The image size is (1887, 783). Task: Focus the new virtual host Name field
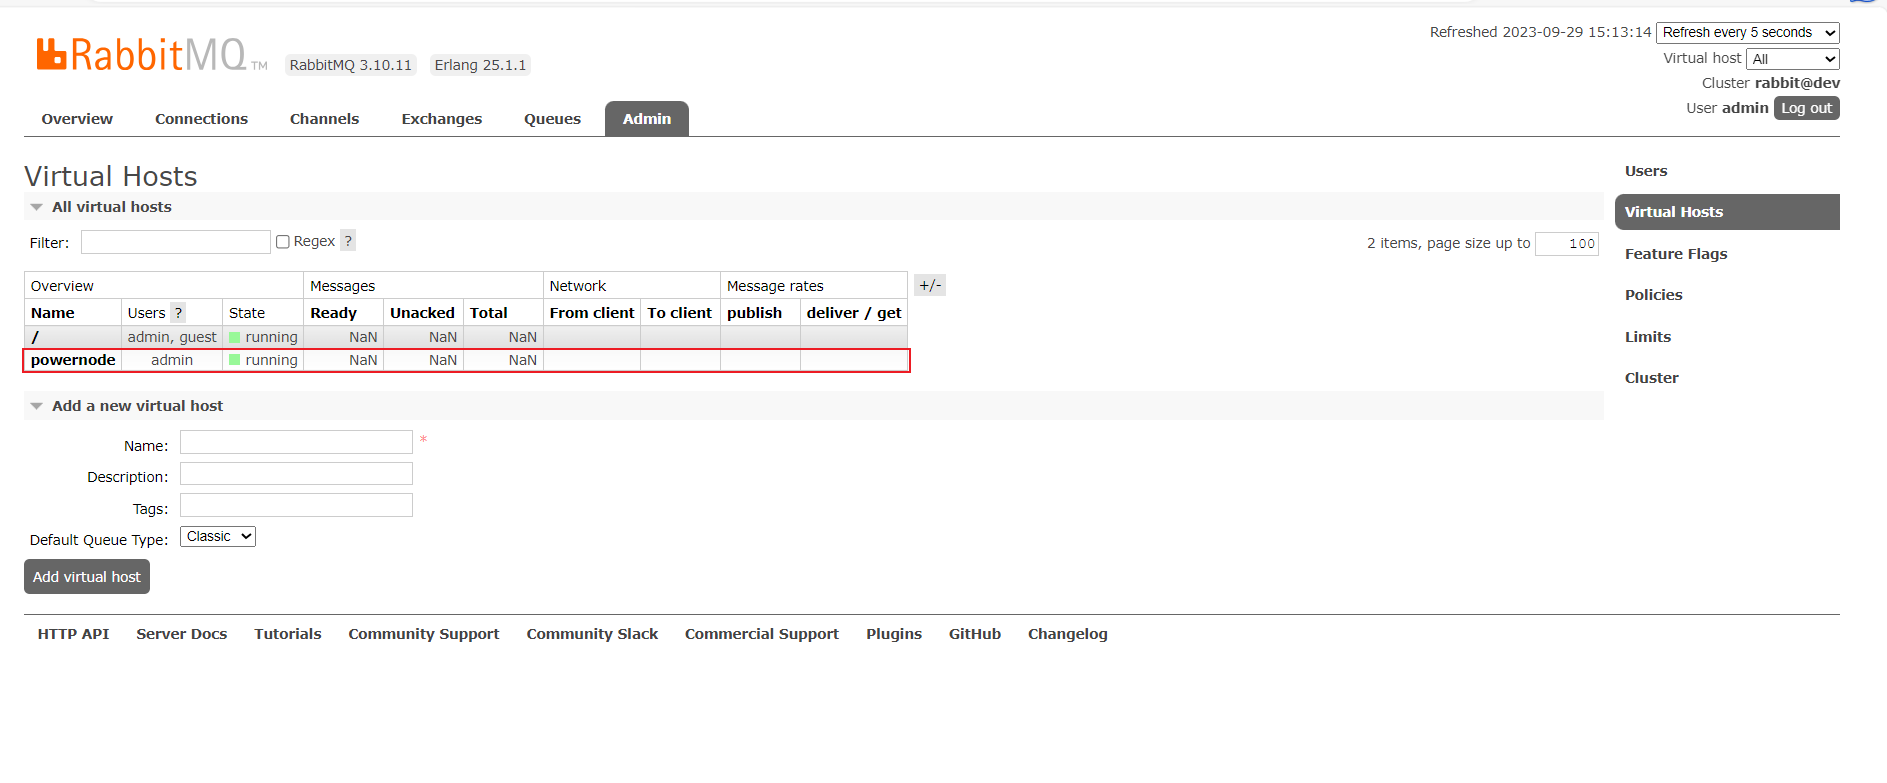tap(296, 442)
